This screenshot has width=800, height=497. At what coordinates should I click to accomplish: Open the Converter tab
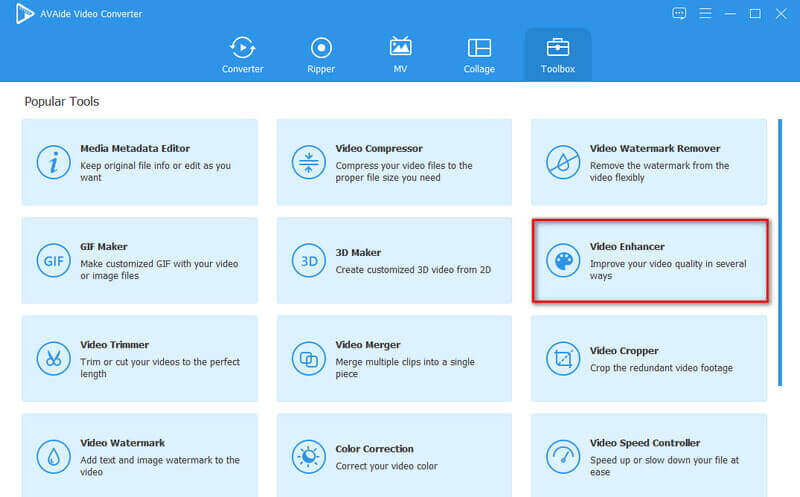click(x=242, y=55)
